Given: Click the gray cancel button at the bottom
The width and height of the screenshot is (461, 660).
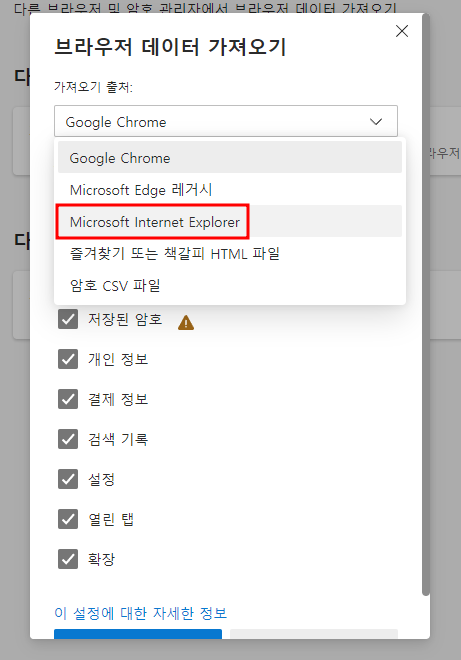Looking at the screenshot, I should coord(314,634).
